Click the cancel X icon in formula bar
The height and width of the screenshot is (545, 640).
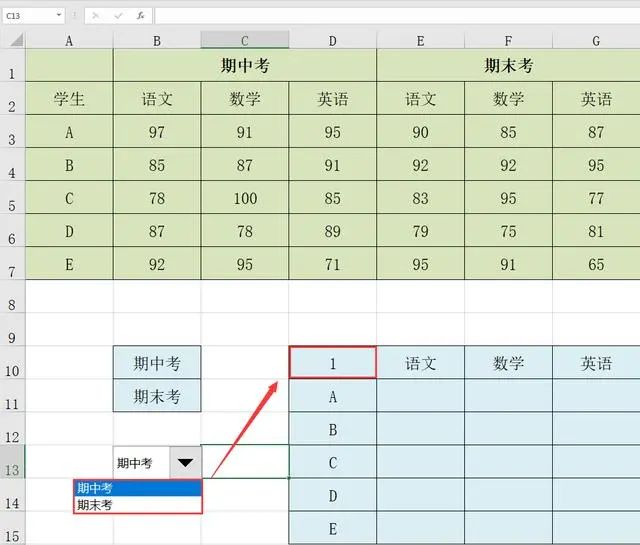[x=95, y=16]
